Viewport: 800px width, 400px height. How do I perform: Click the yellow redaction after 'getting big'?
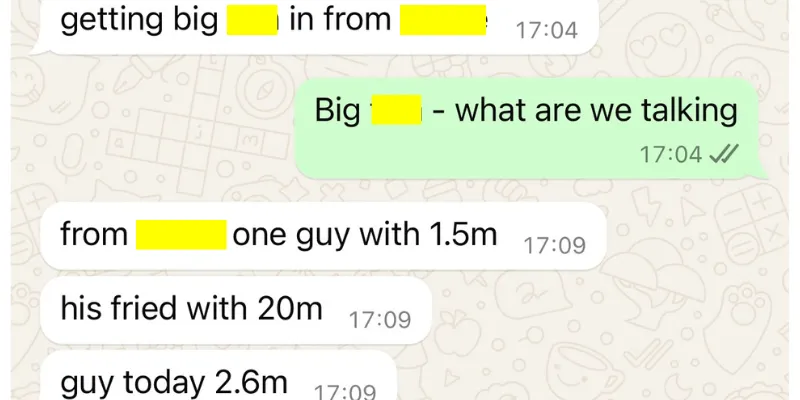[x=252, y=20]
